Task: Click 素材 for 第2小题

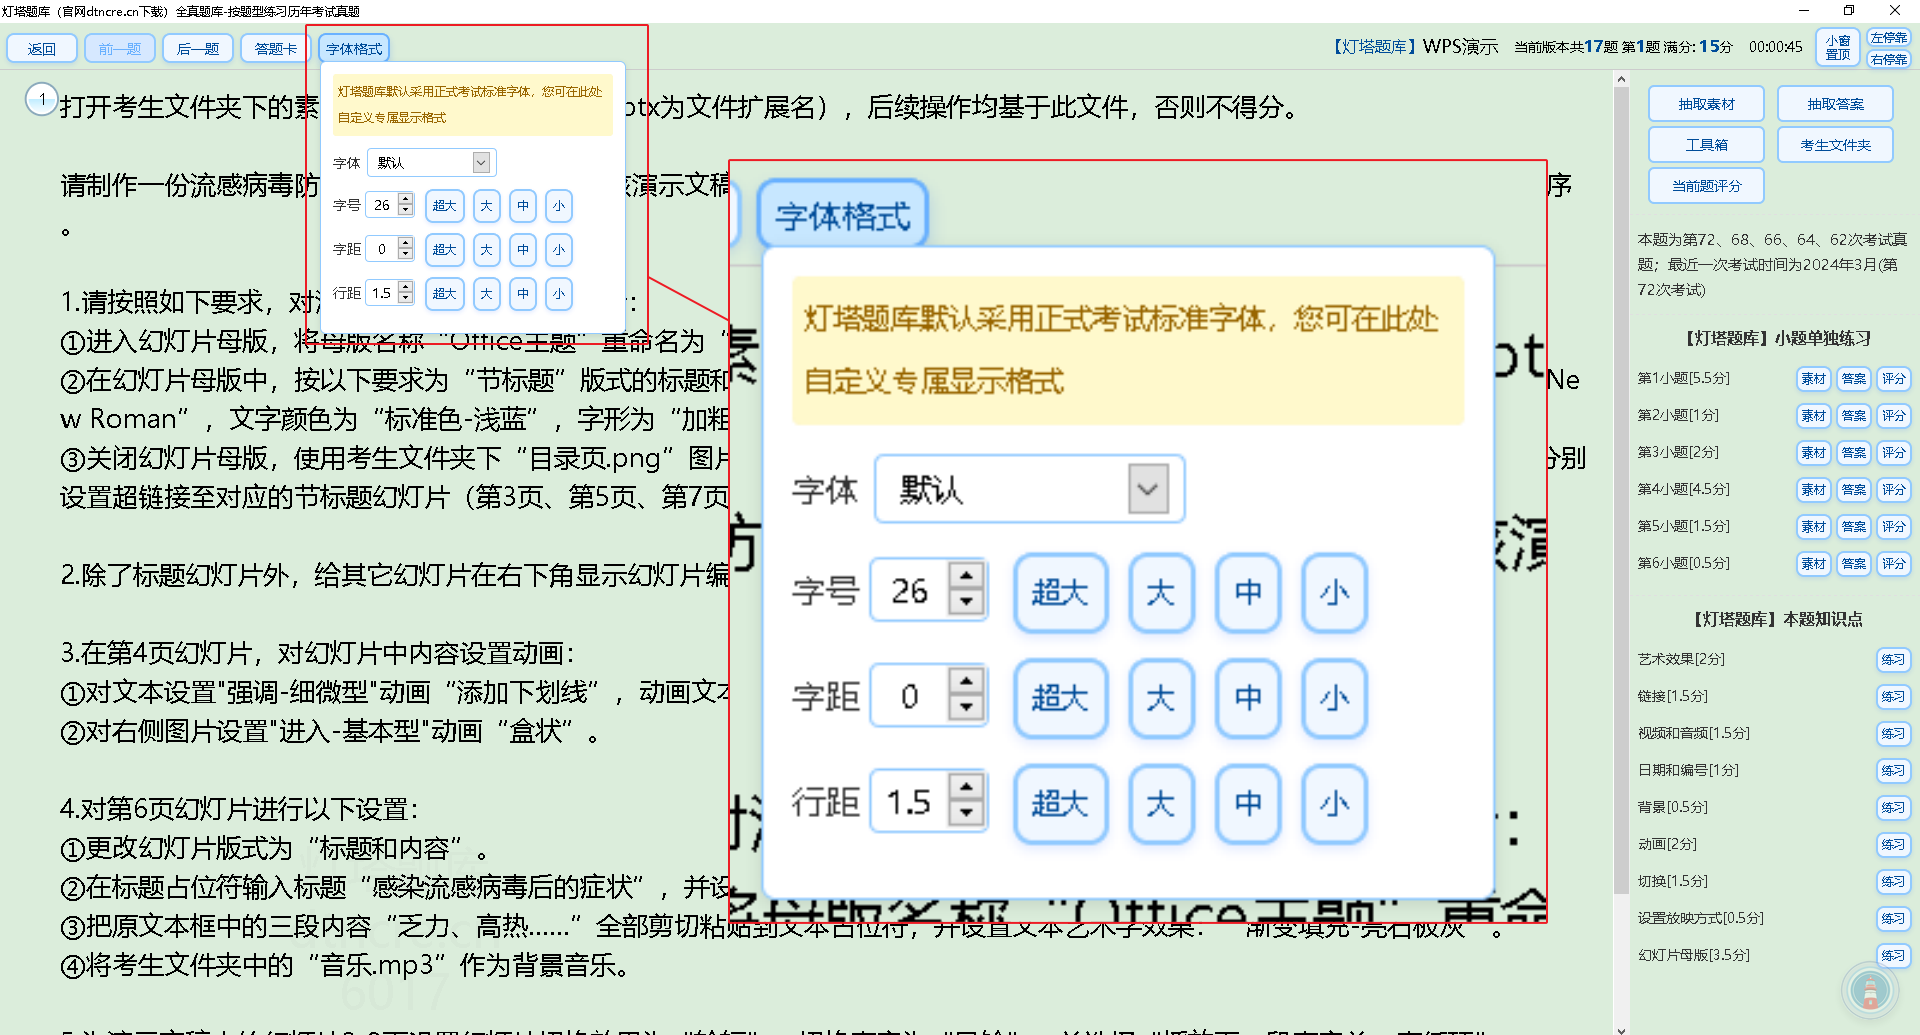Action: click(1813, 416)
